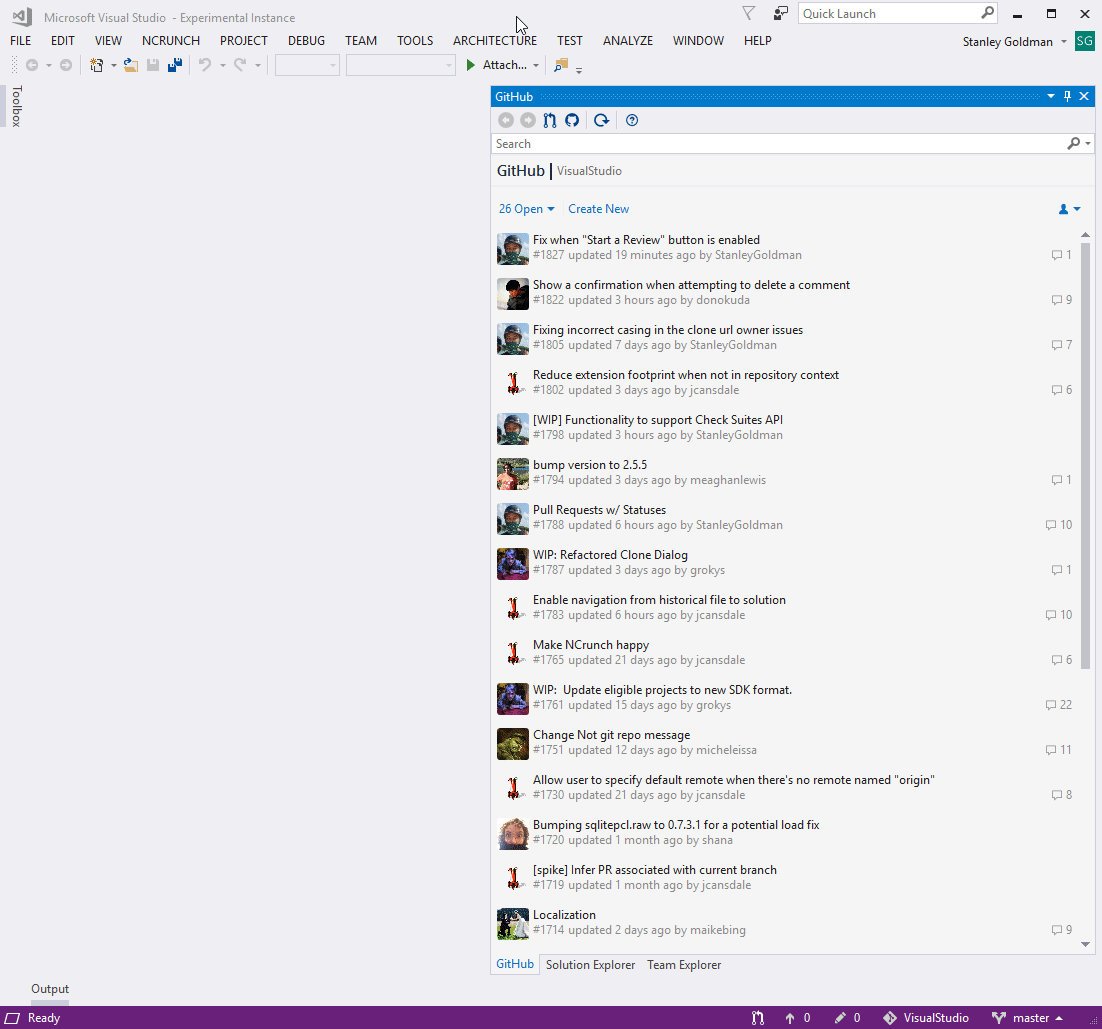Click the Create New link
This screenshot has height=1029, width=1102.
pos(598,209)
